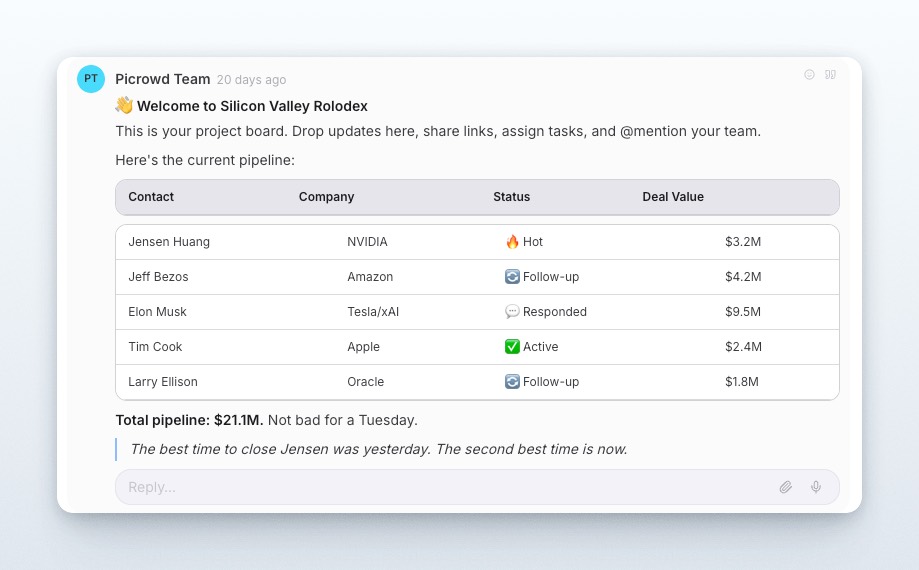Click the Tim Cook contact cell
This screenshot has height=570, width=919.
[x=155, y=347]
